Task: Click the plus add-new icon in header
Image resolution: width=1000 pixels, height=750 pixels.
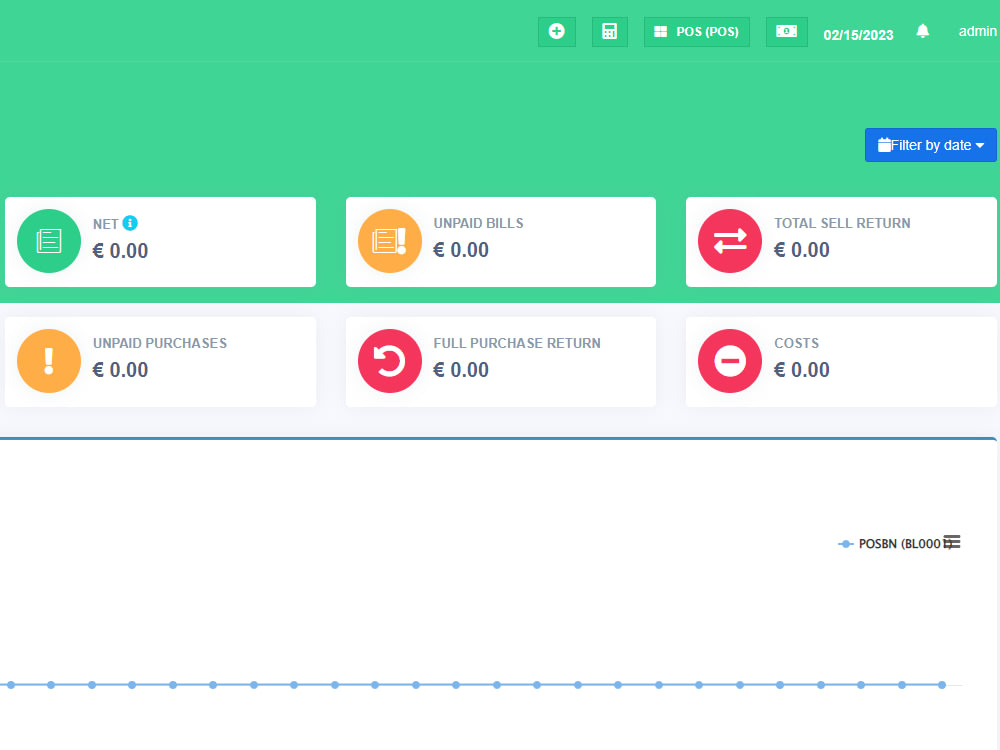Action: coord(557,32)
